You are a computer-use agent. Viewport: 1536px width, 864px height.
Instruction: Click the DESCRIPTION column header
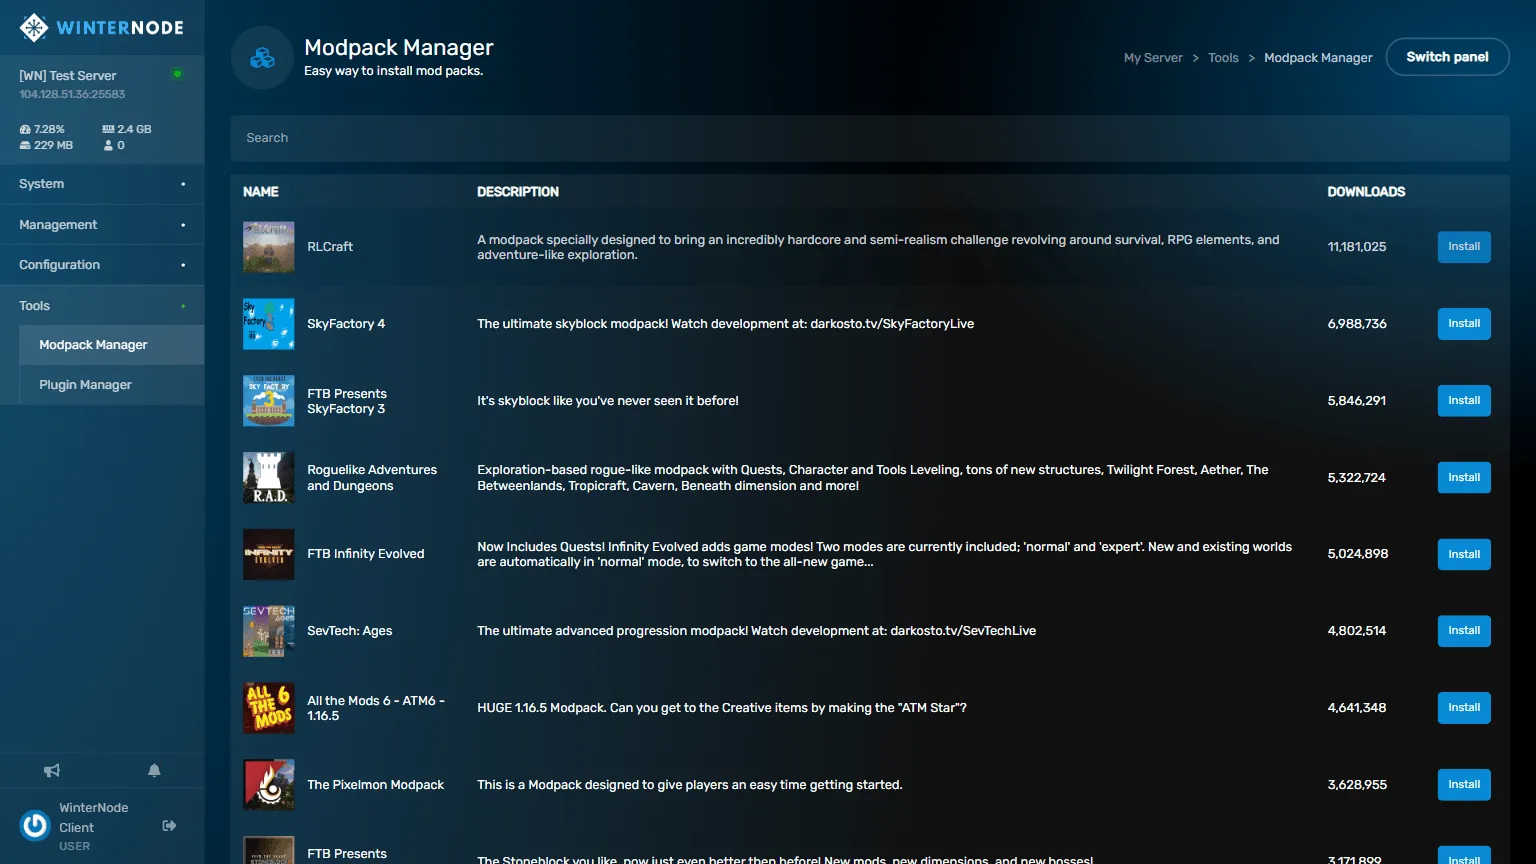point(518,192)
